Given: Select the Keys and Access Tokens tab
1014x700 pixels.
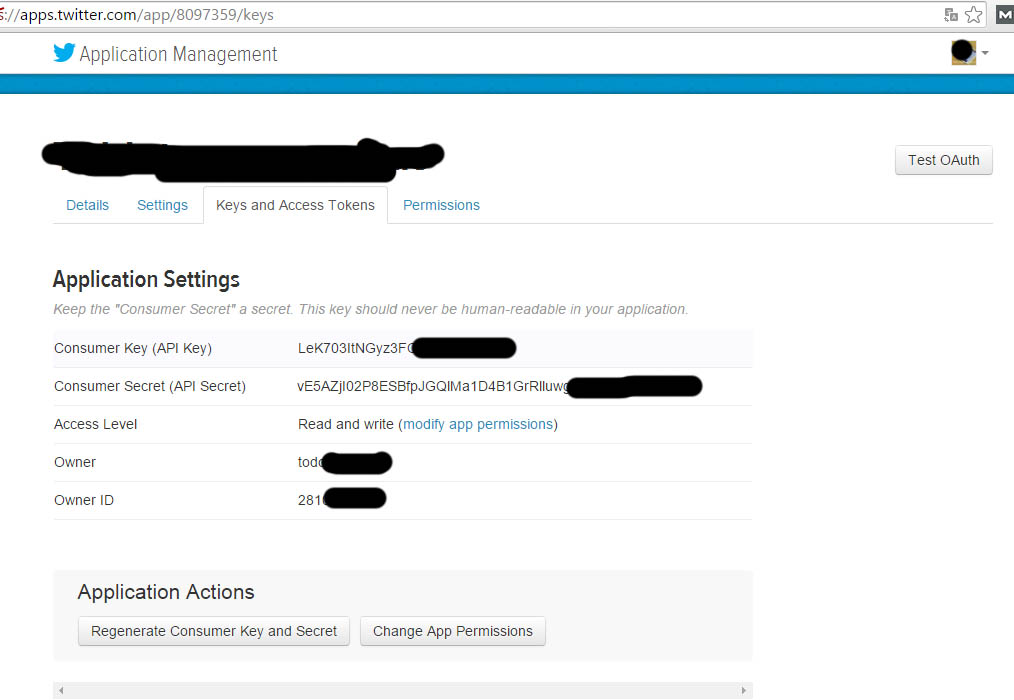Looking at the screenshot, I should click(295, 205).
